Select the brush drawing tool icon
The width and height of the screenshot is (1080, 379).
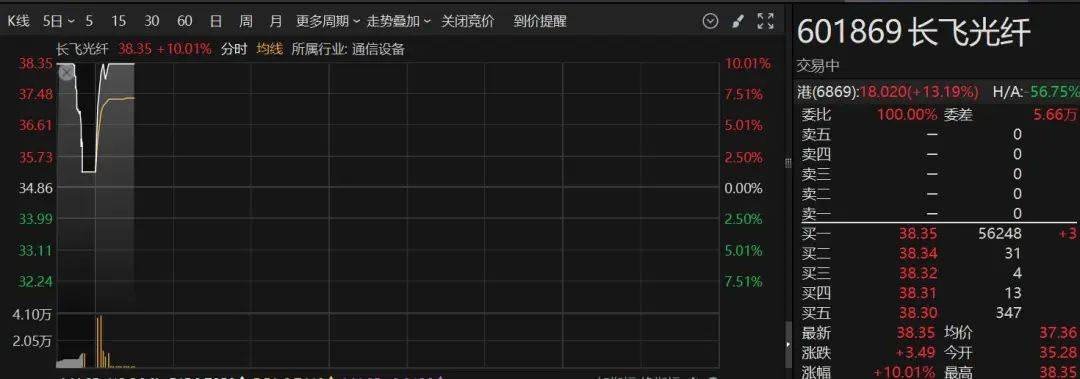[738, 21]
